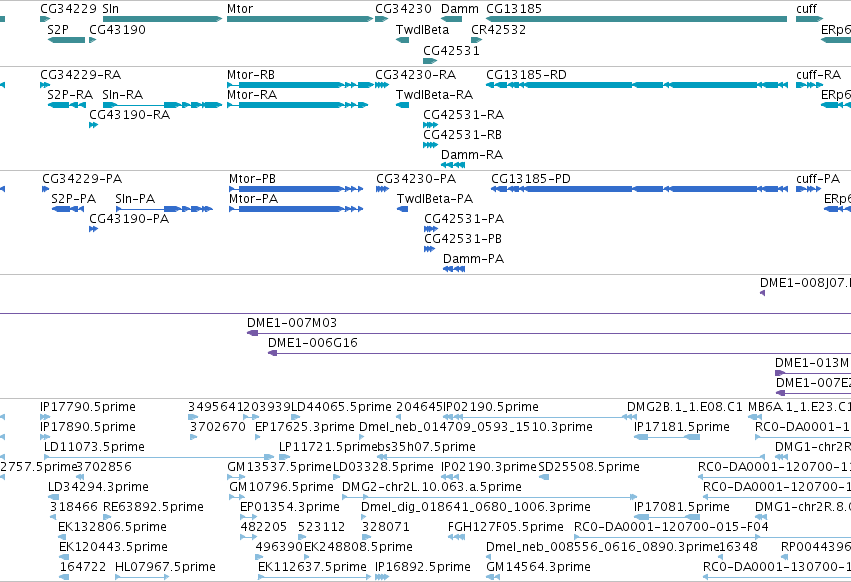This screenshot has height=582, width=851.
Task: Select the S2P gene arrow
Action: [66, 40]
